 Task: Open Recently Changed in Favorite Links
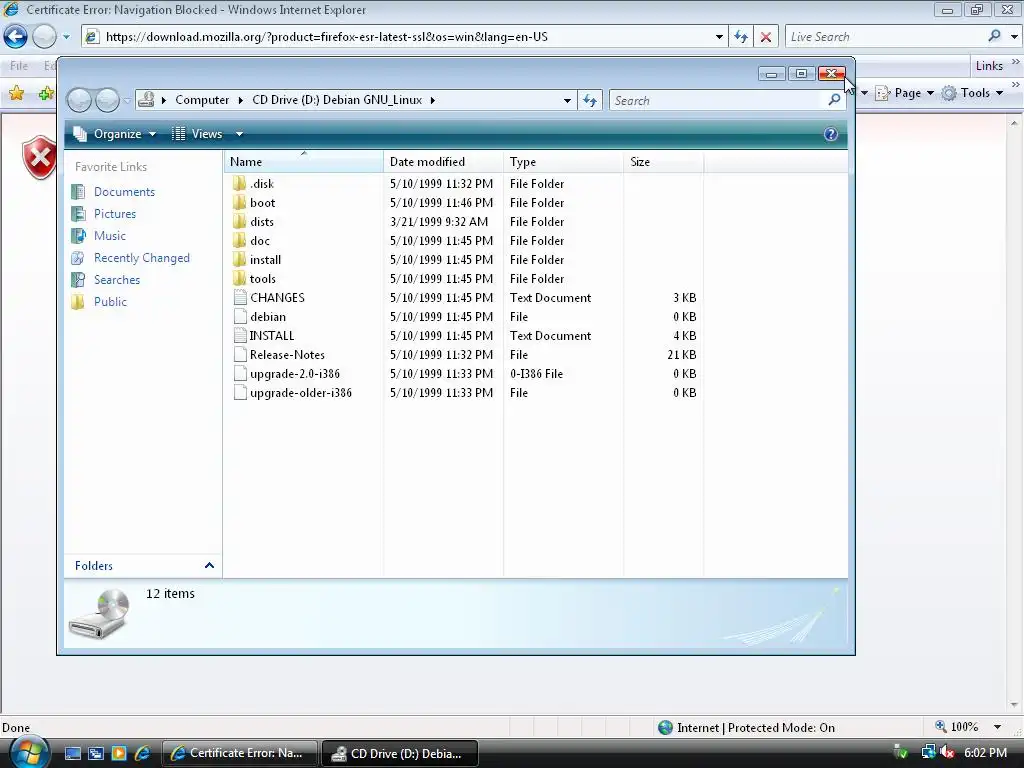pos(141,258)
